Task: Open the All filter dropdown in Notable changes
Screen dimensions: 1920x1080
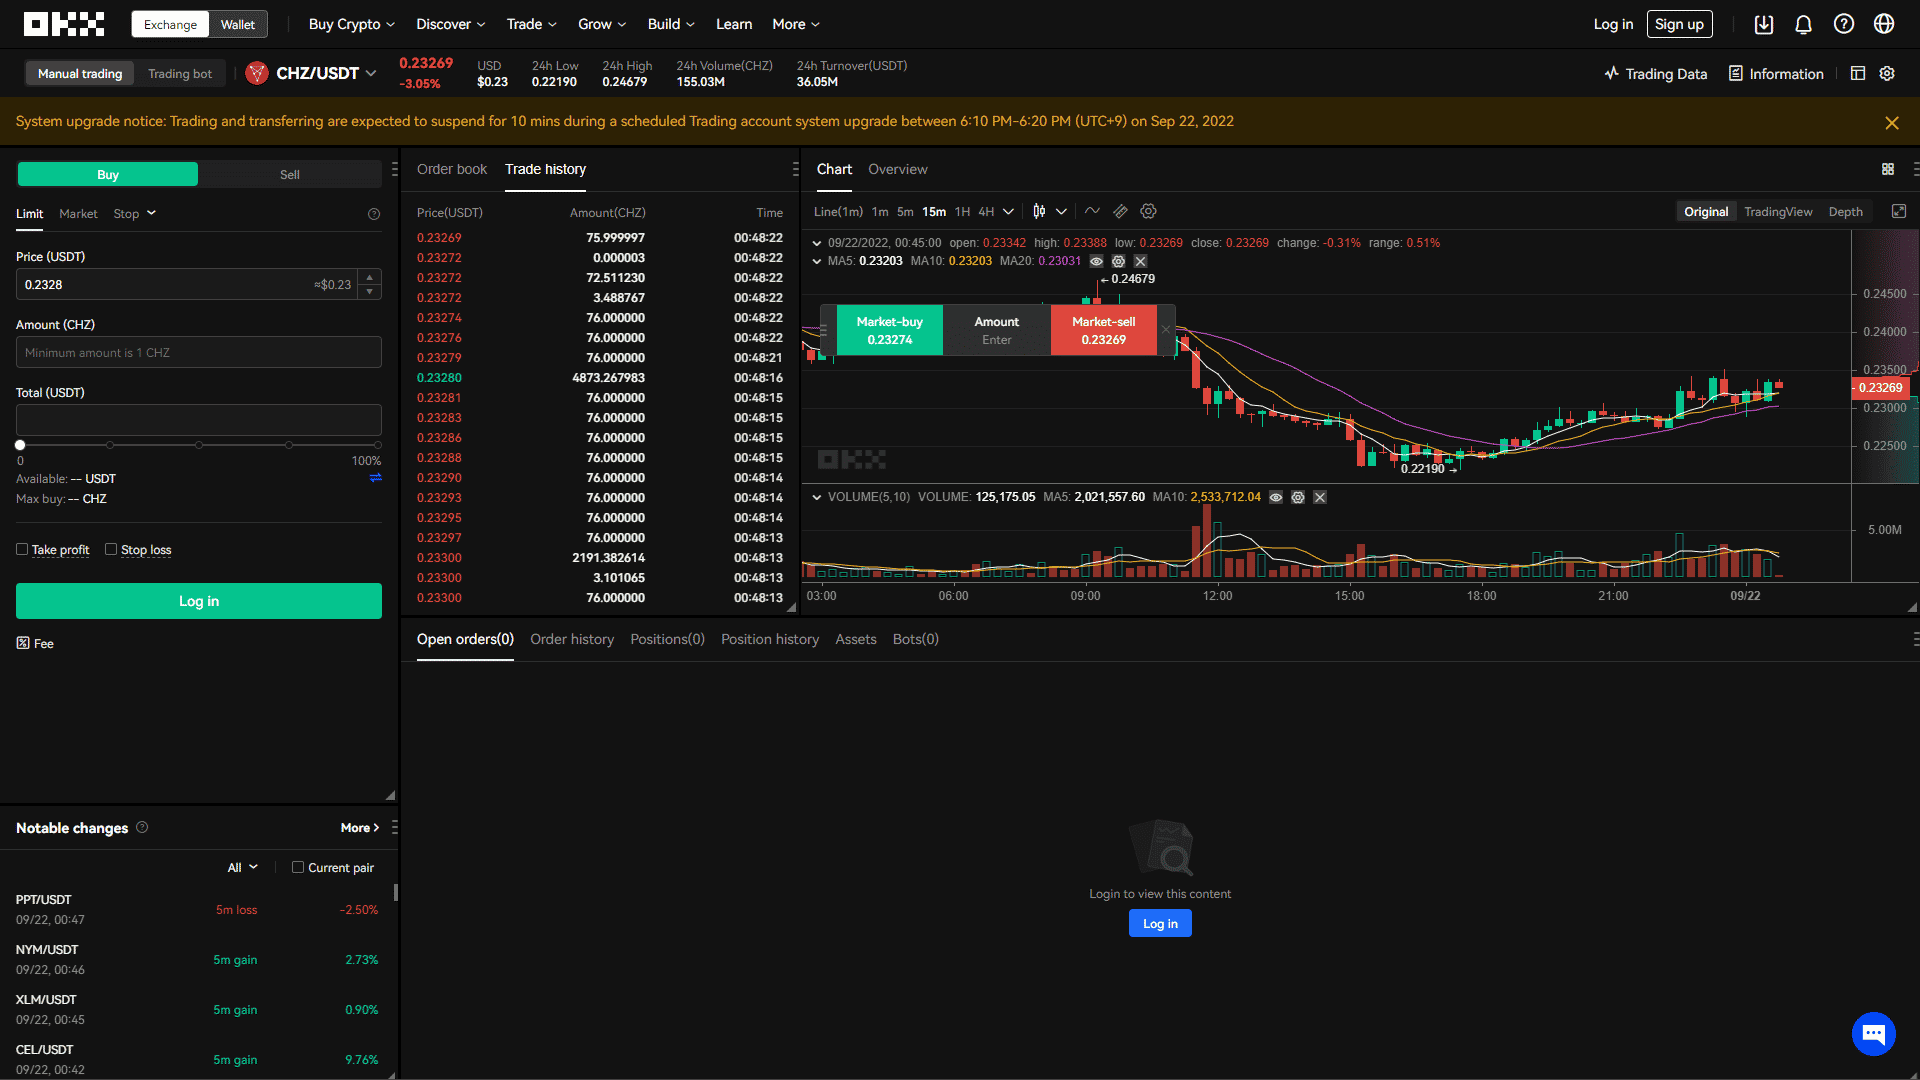Action: click(242, 867)
